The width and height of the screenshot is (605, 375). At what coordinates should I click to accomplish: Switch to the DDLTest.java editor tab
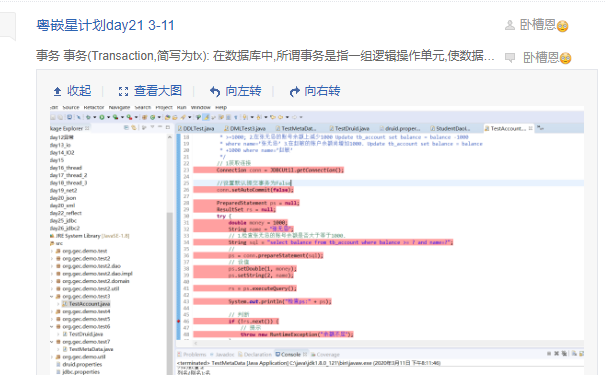196,128
